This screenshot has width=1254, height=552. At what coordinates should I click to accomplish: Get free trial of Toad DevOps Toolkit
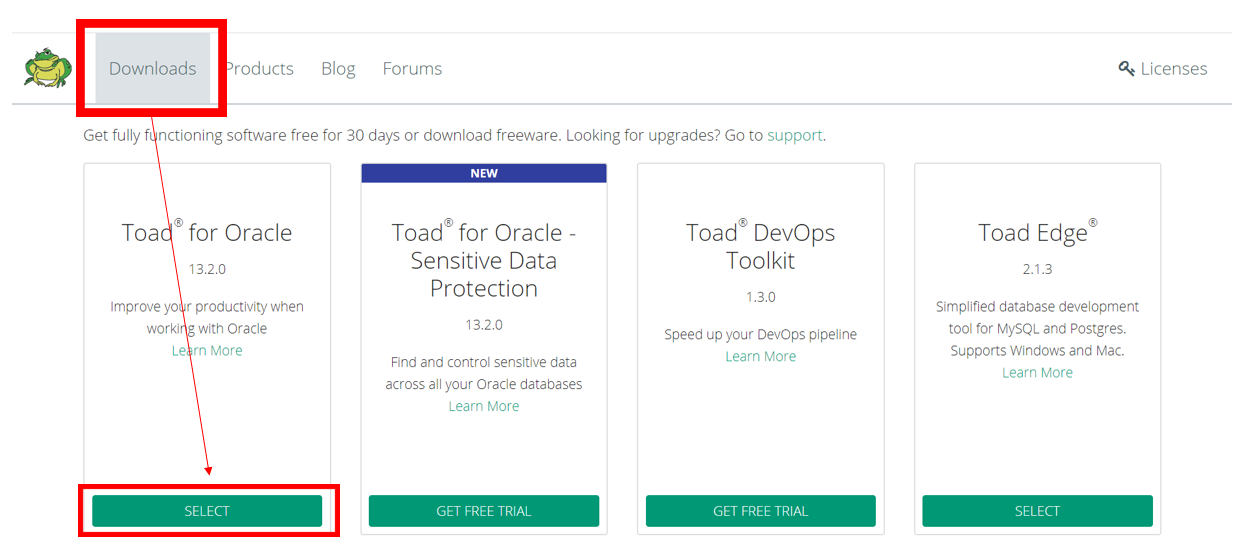761,511
